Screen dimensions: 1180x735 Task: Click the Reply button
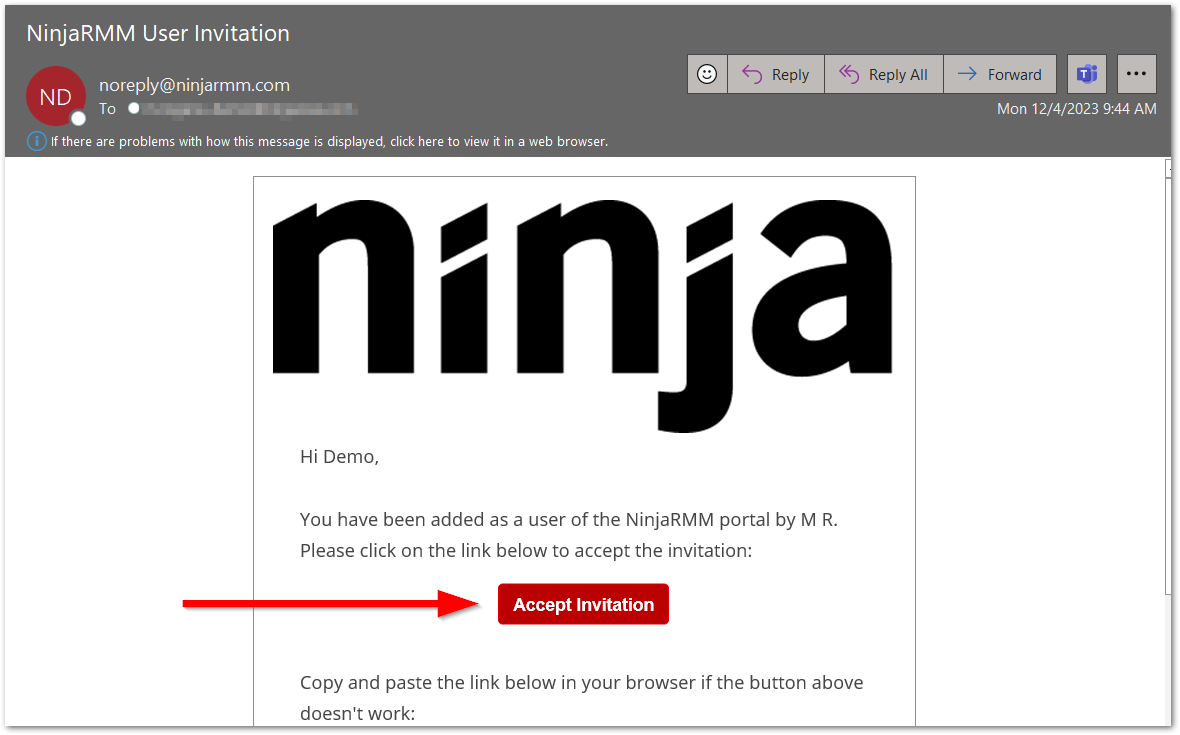(x=776, y=74)
